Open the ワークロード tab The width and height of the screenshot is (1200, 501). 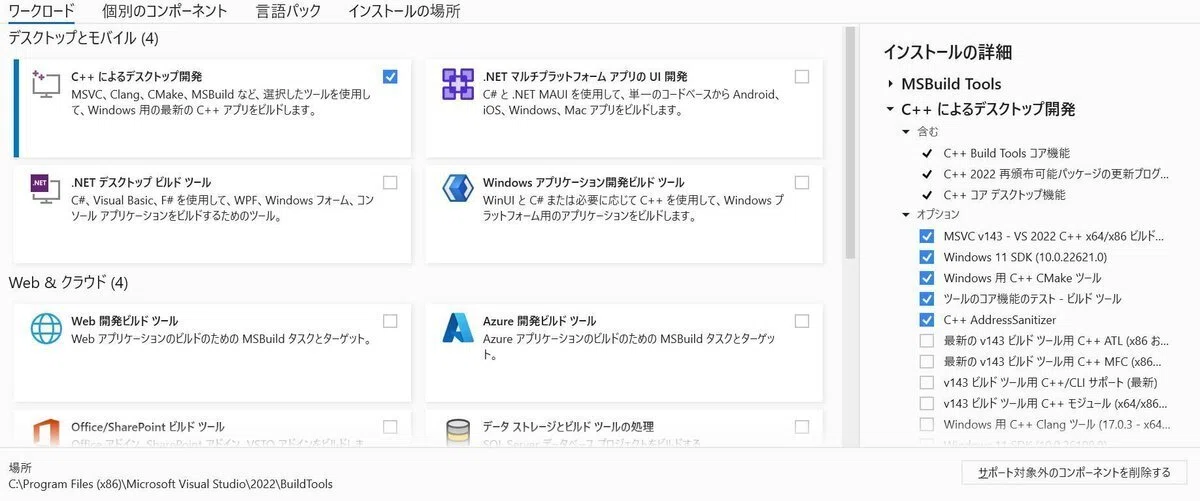(x=41, y=12)
